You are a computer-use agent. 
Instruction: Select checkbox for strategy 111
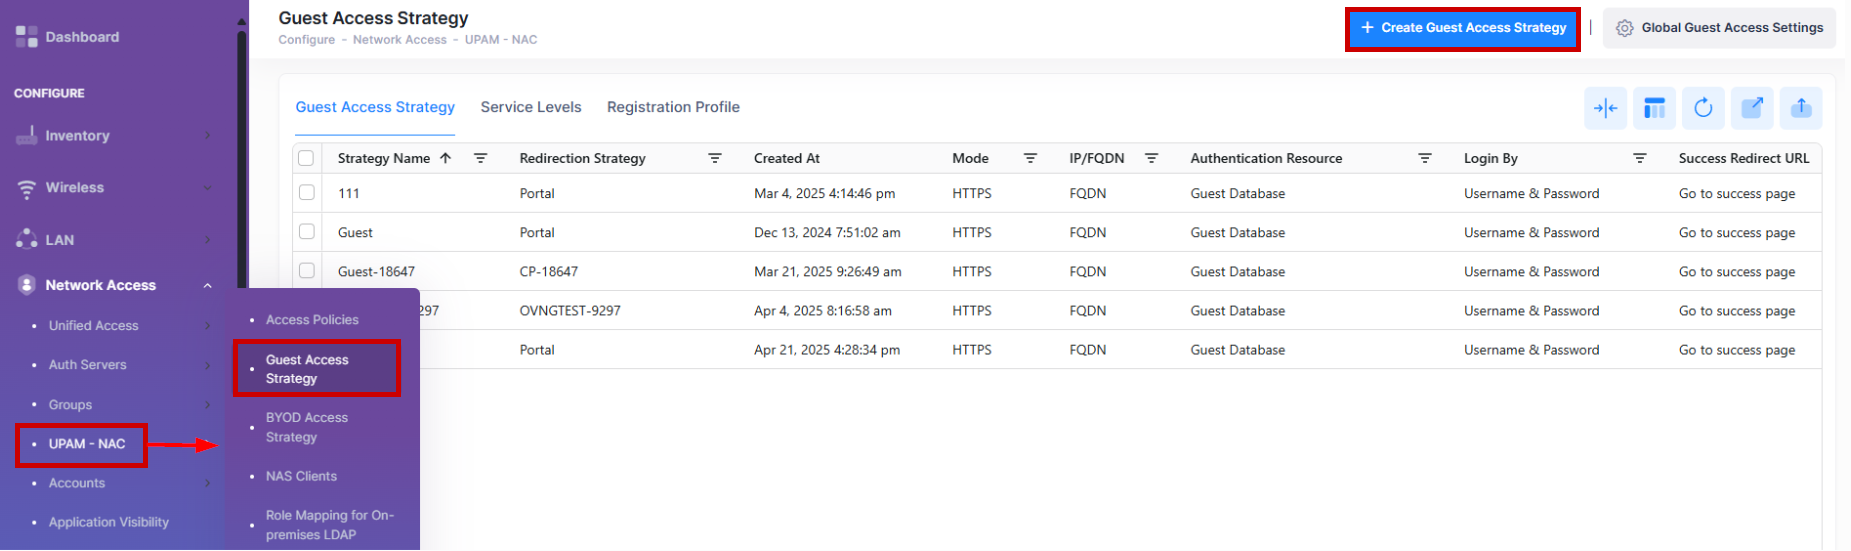coord(307,193)
